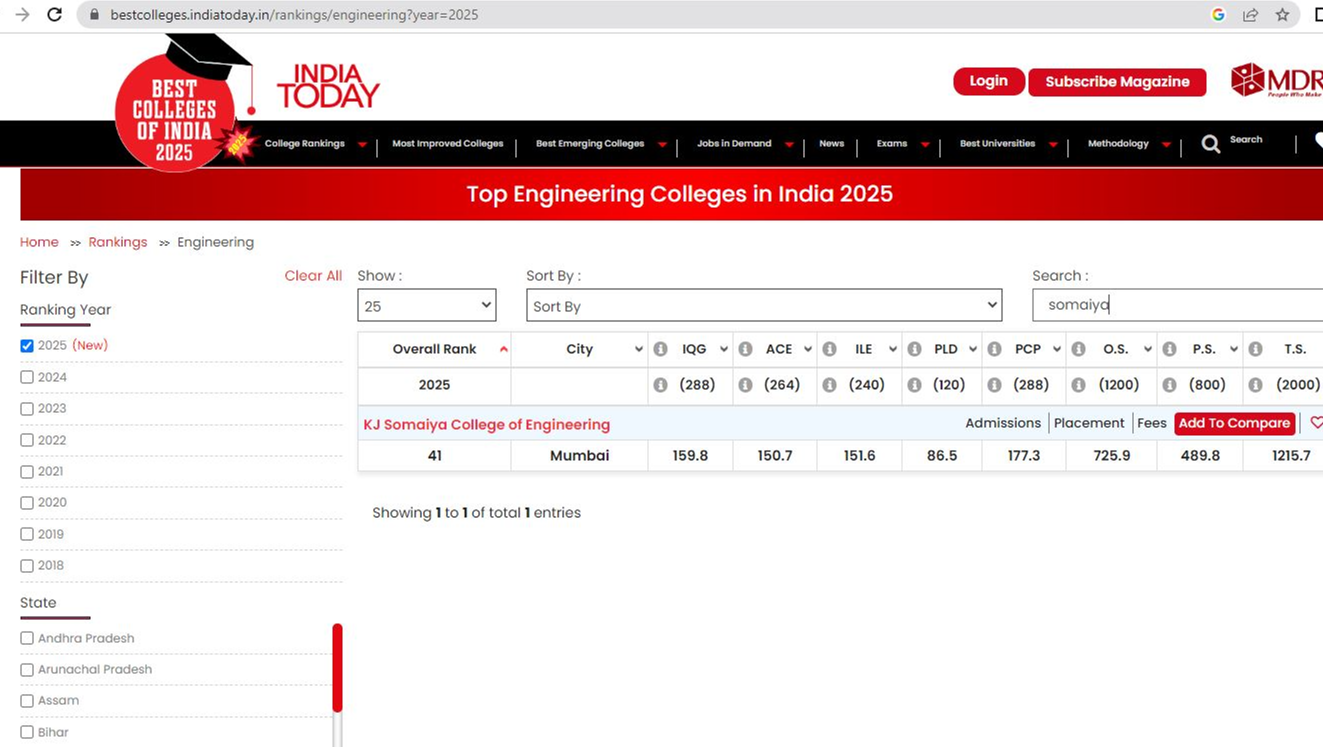Click info icon beside (288) IQG max
Image resolution: width=1323 pixels, height=747 pixels.
pos(660,385)
